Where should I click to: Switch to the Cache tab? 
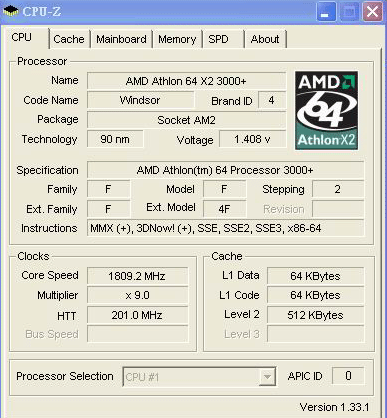coord(69,39)
